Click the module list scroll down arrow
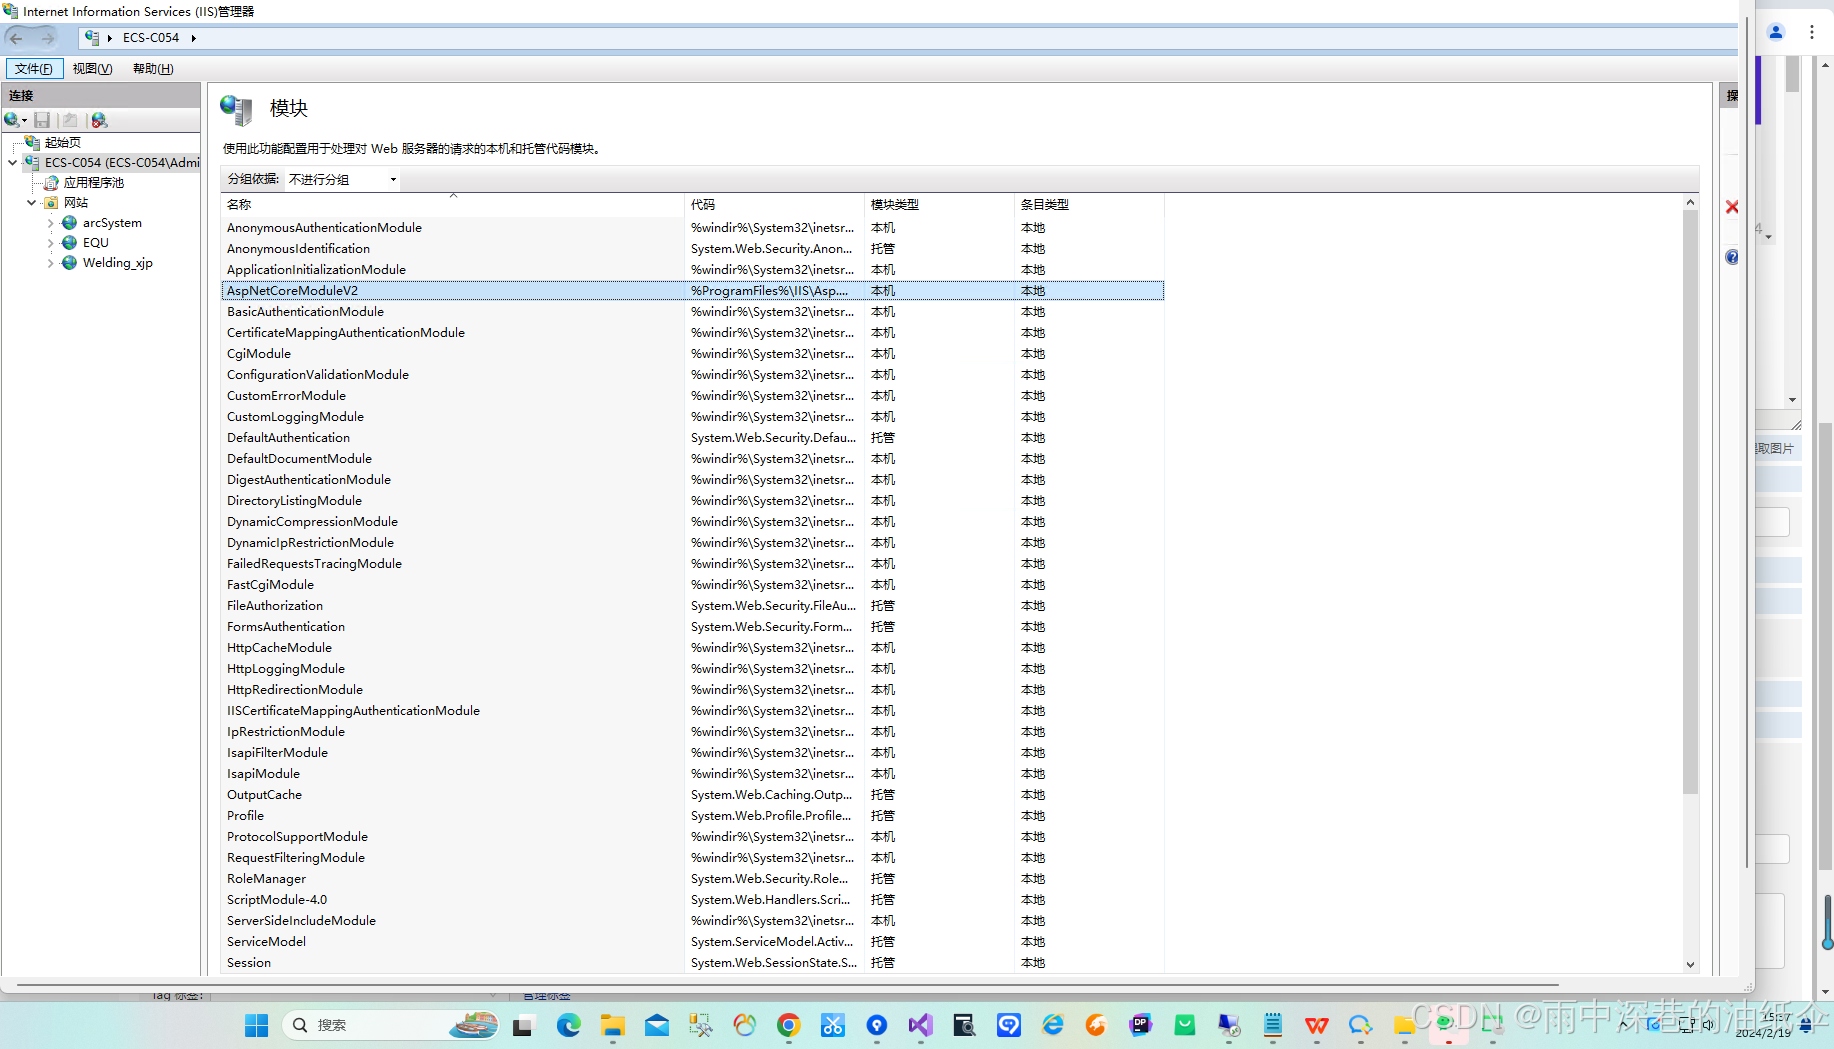The height and width of the screenshot is (1049, 1834). tap(1690, 965)
